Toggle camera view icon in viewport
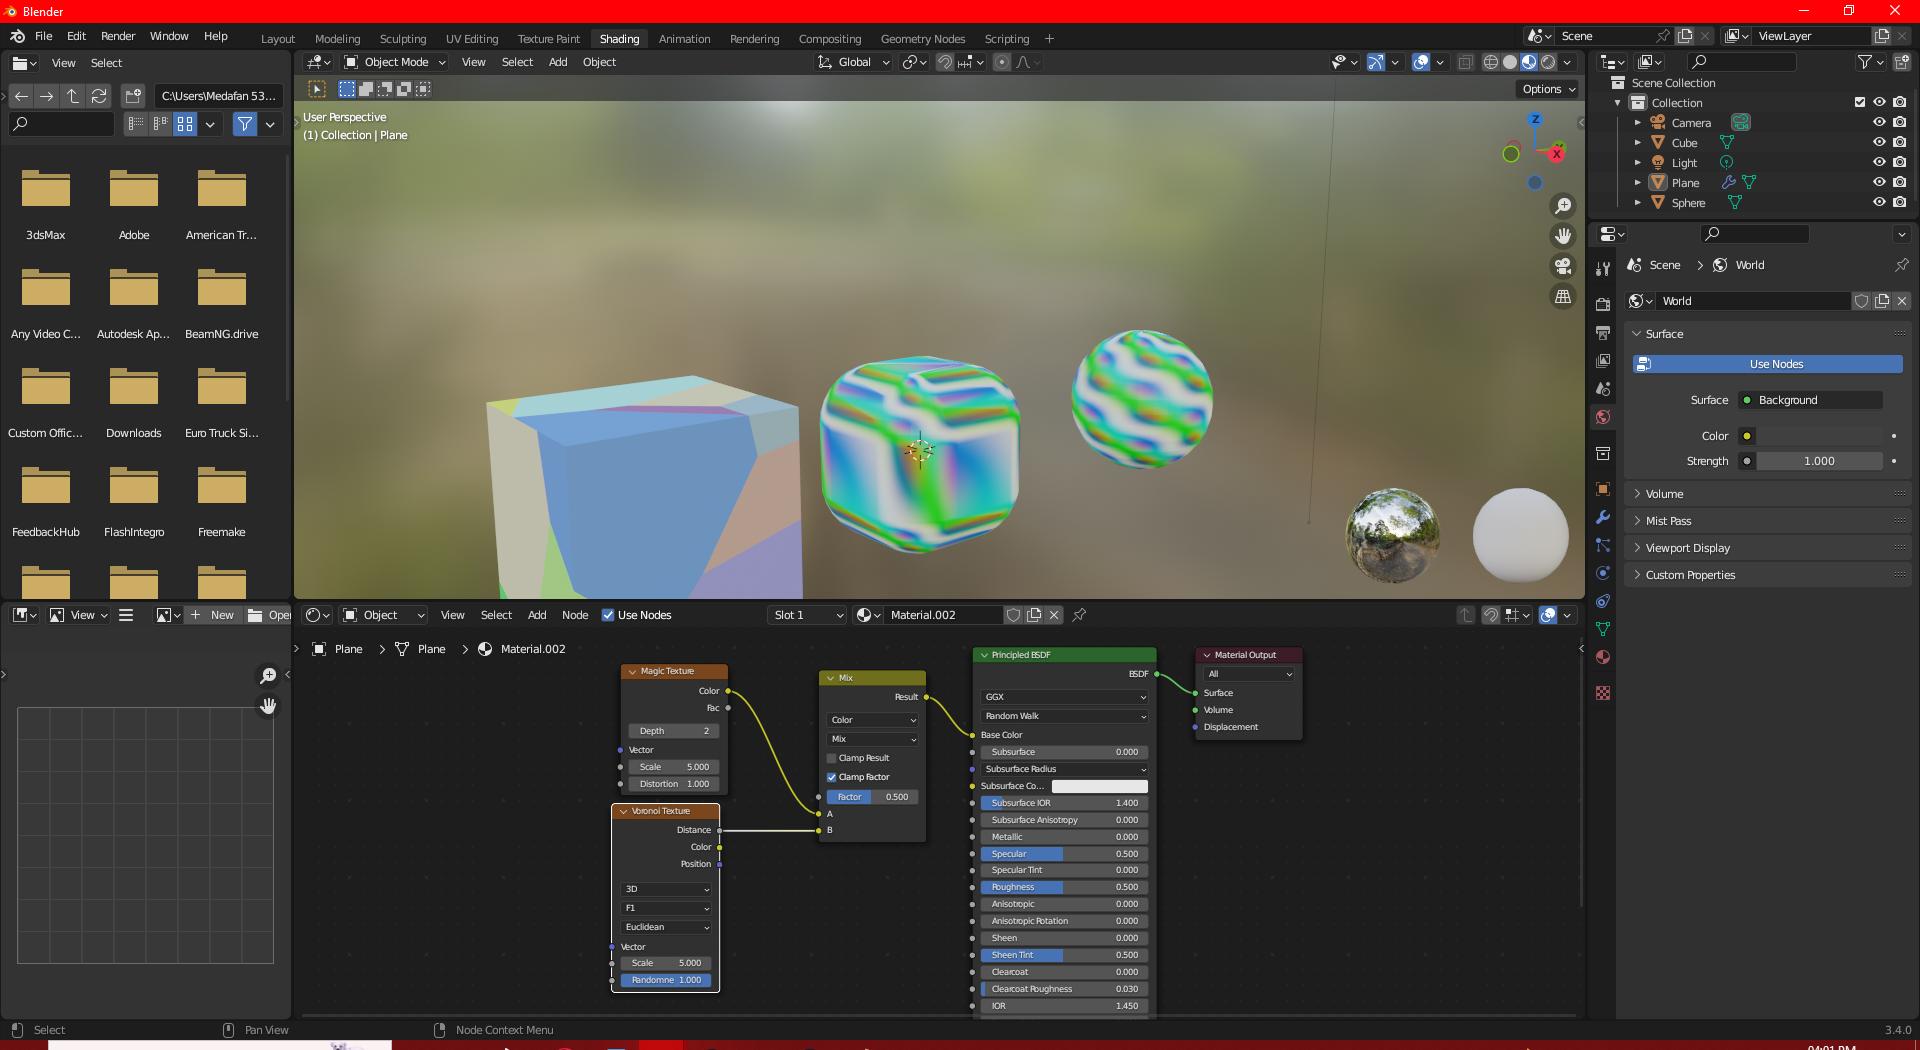The image size is (1920, 1050). [x=1562, y=266]
